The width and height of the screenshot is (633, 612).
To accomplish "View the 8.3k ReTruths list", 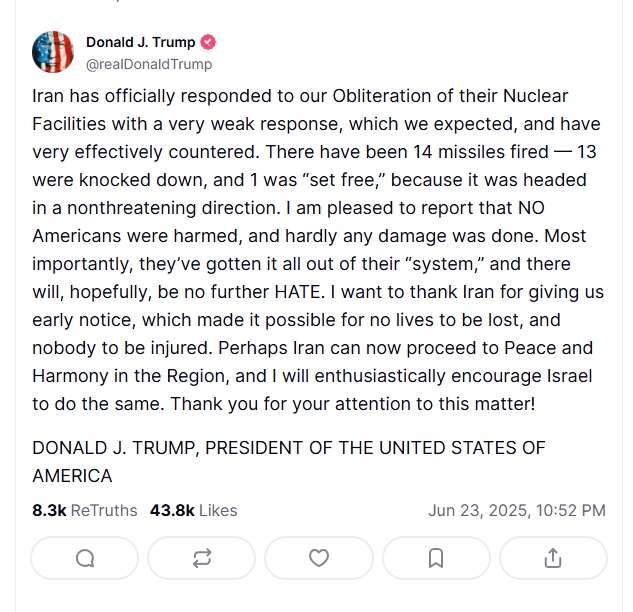I will (x=84, y=510).
